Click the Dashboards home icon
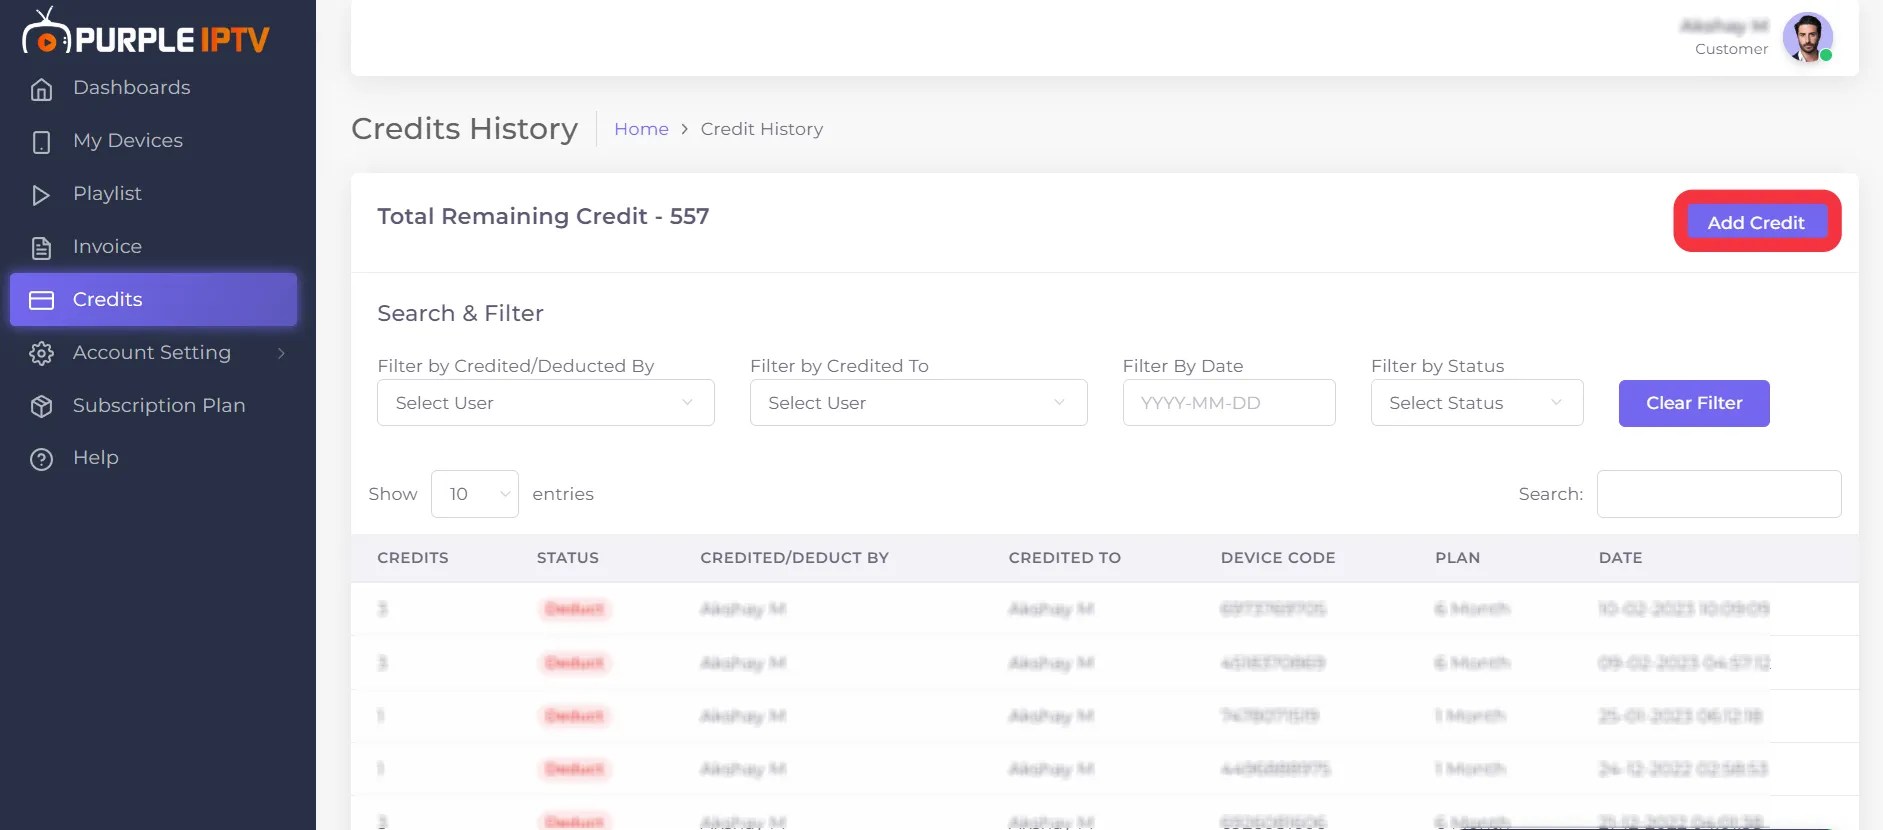1883x830 pixels. coord(41,89)
